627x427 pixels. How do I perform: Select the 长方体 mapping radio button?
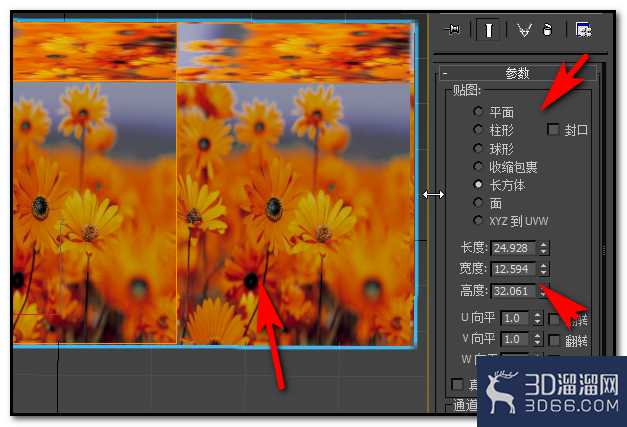coord(478,184)
